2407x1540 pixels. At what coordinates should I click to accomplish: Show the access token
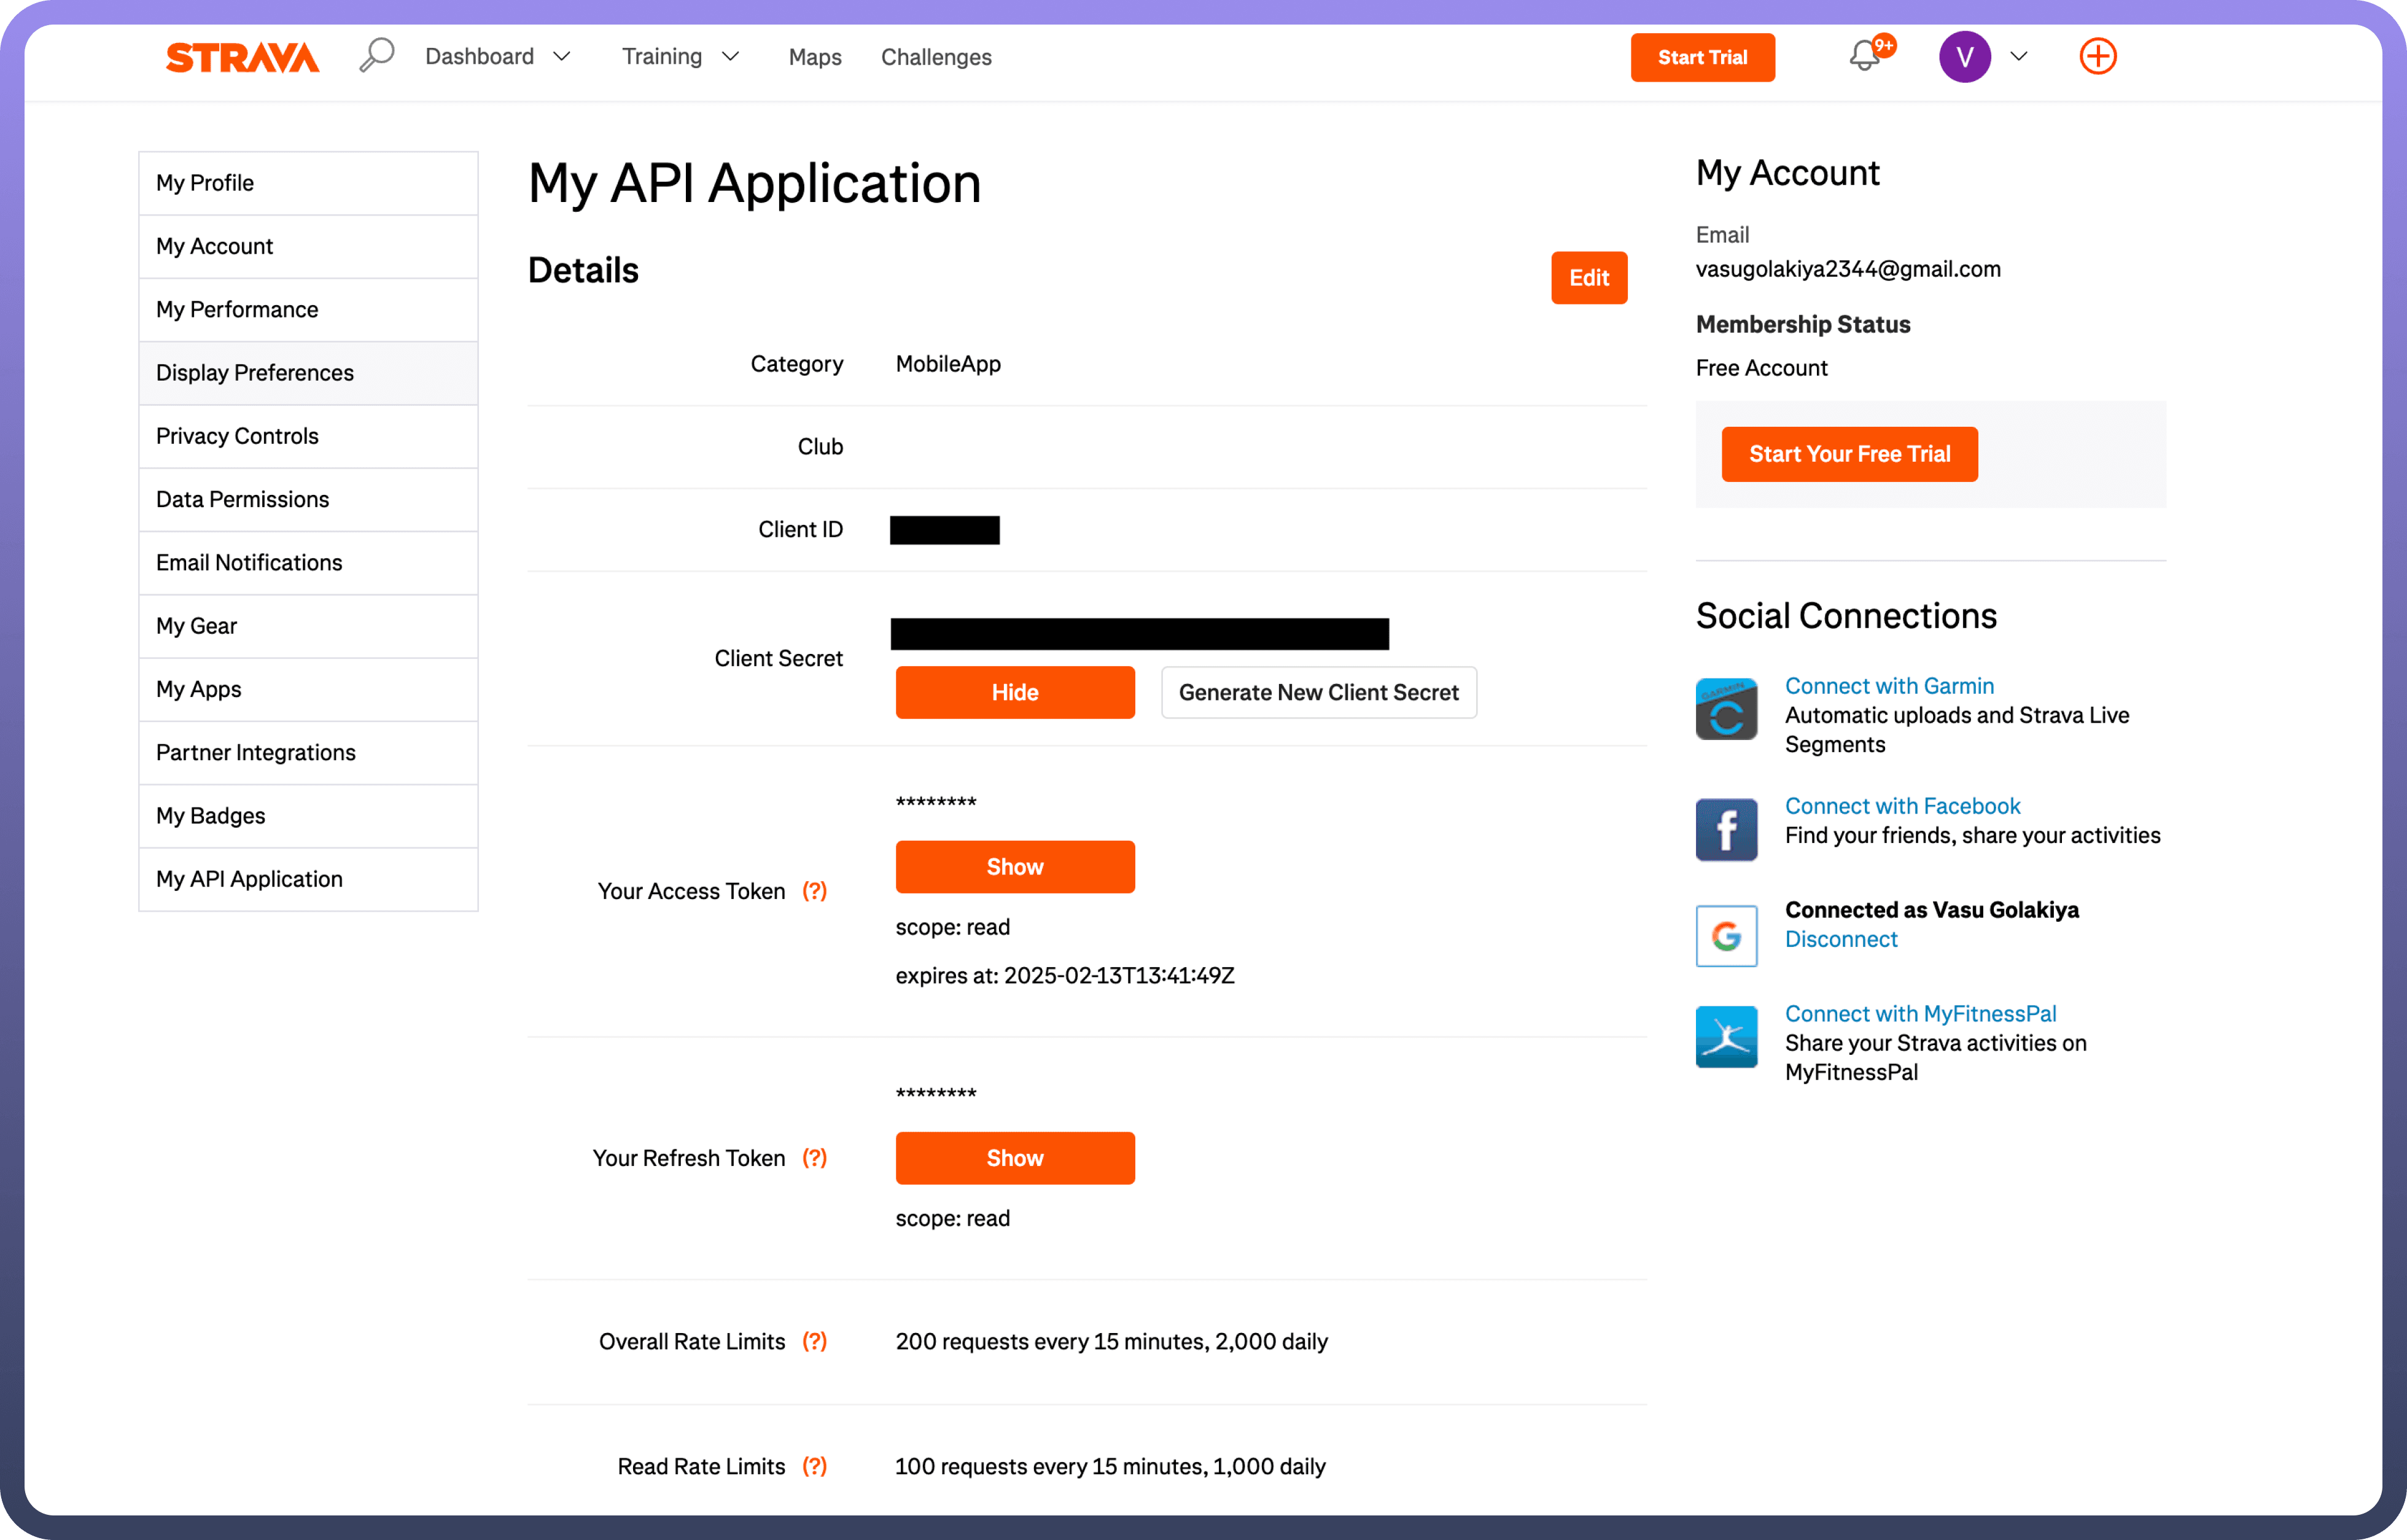1014,867
